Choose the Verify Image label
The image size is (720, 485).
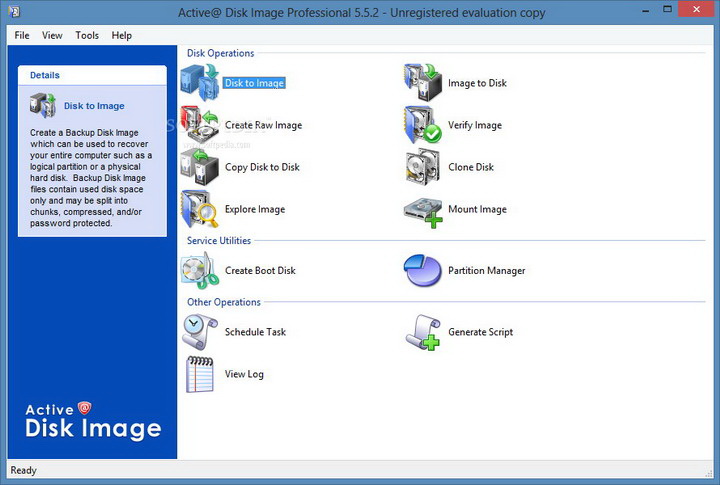point(475,125)
